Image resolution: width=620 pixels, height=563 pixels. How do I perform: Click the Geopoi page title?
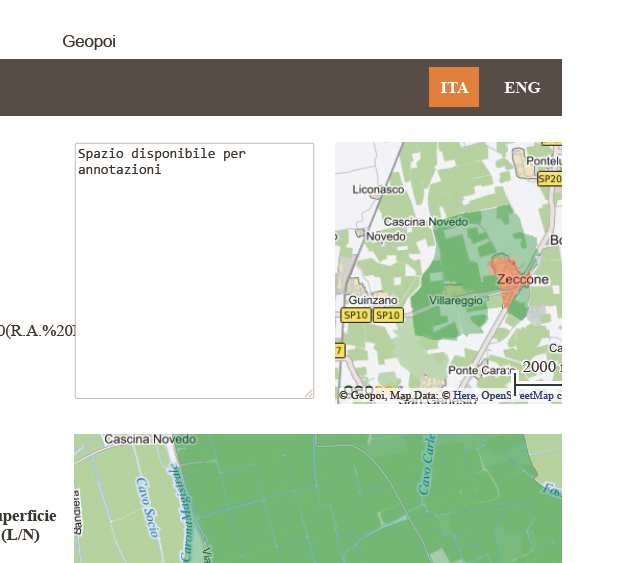coord(89,41)
